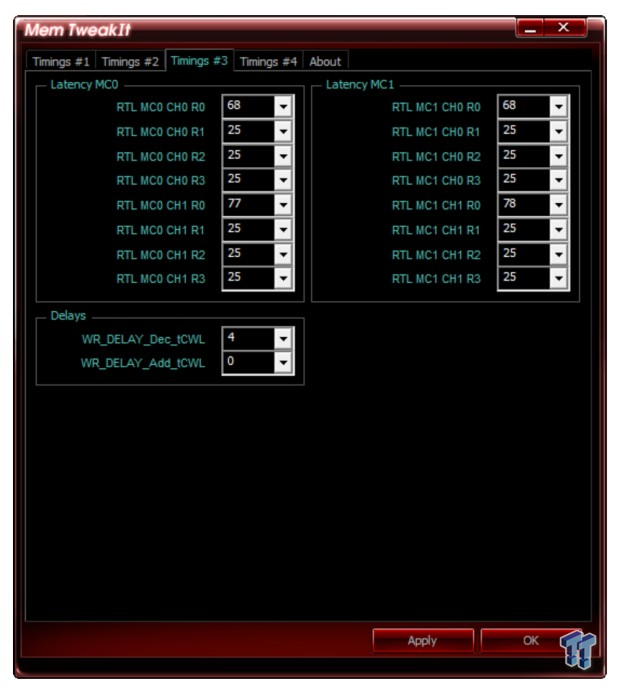620x694 pixels.
Task: Expand RTL MC0 CH1 R0 dropdown
Action: coord(283,205)
